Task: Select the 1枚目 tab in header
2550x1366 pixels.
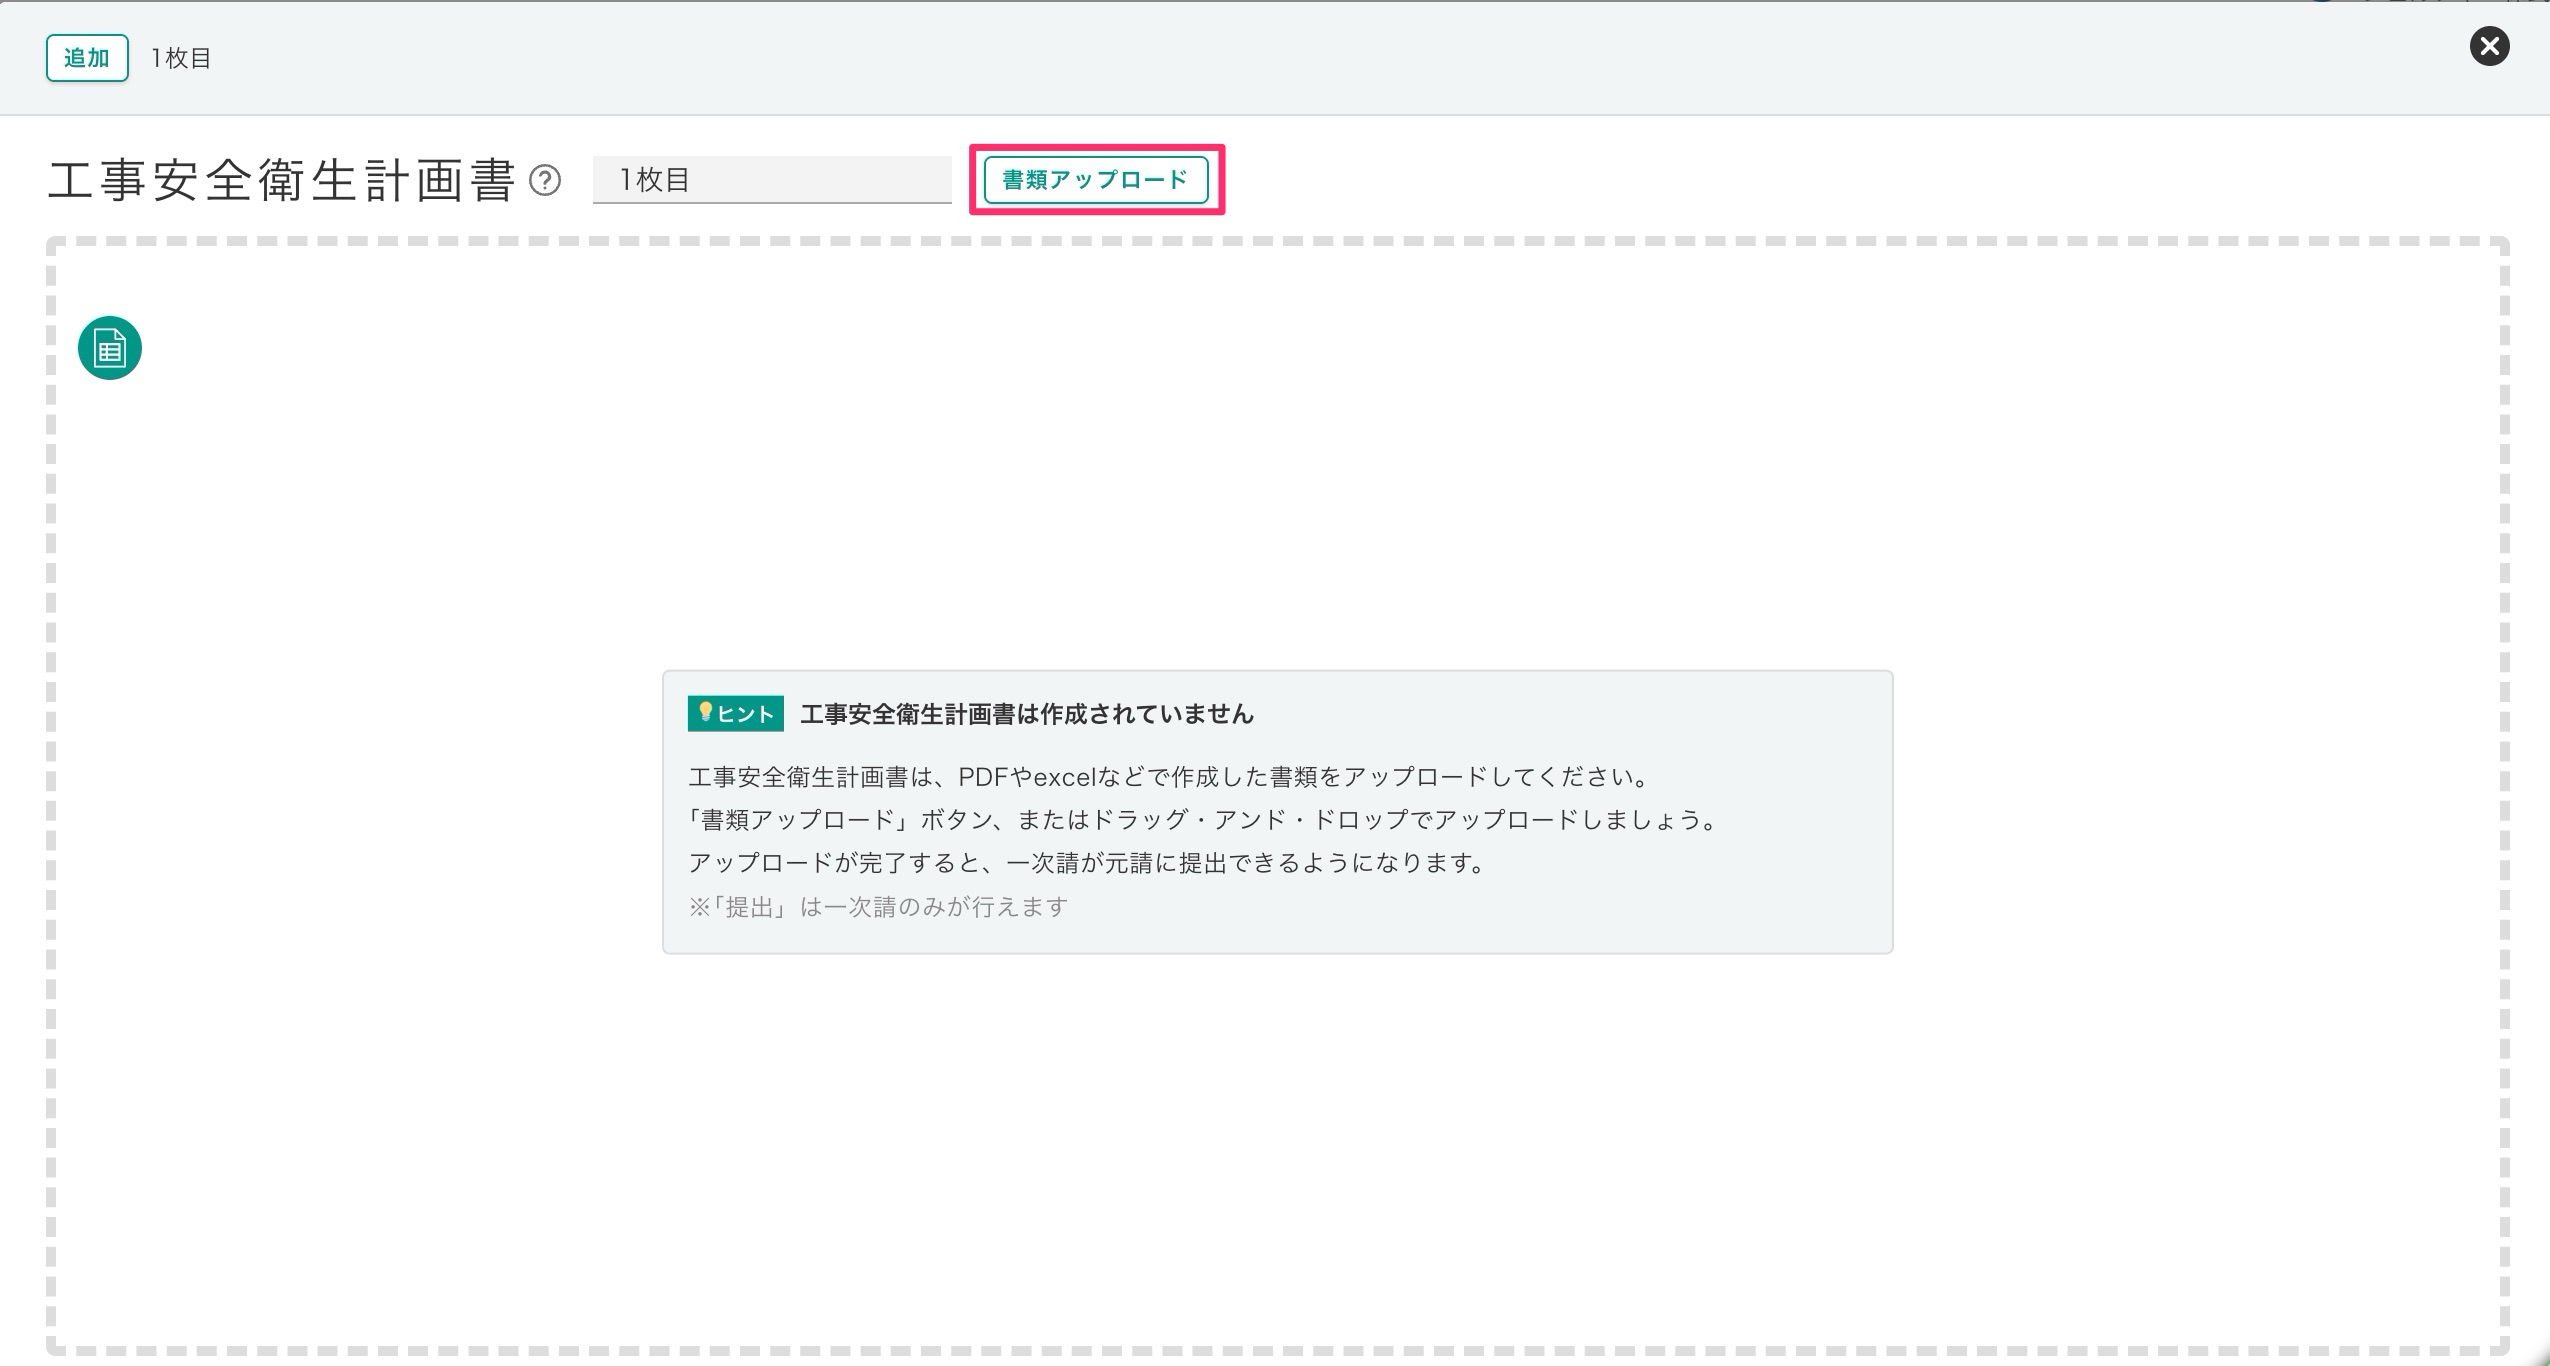Action: (181, 58)
